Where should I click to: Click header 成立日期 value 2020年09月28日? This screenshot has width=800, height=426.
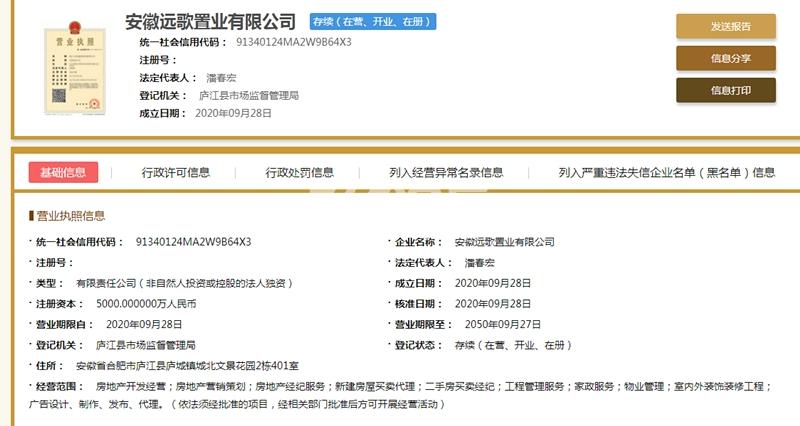[233, 113]
